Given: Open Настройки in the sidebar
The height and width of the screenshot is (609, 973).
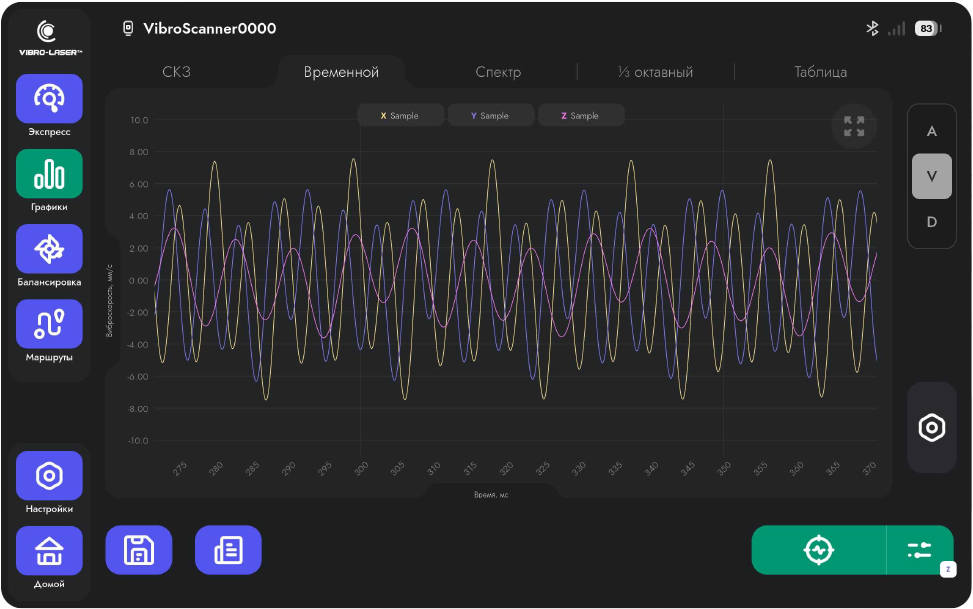Looking at the screenshot, I should [49, 476].
